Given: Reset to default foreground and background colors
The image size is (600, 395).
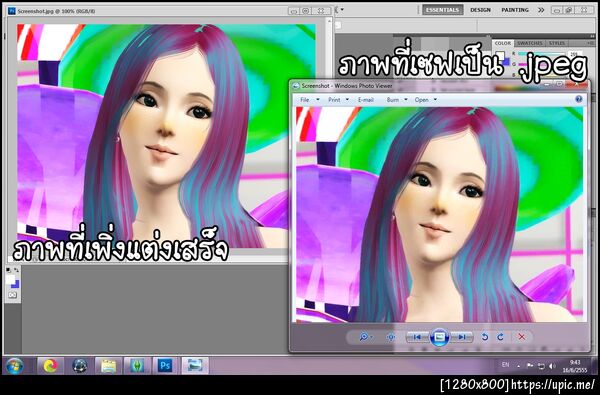Looking at the screenshot, I should [8, 271].
